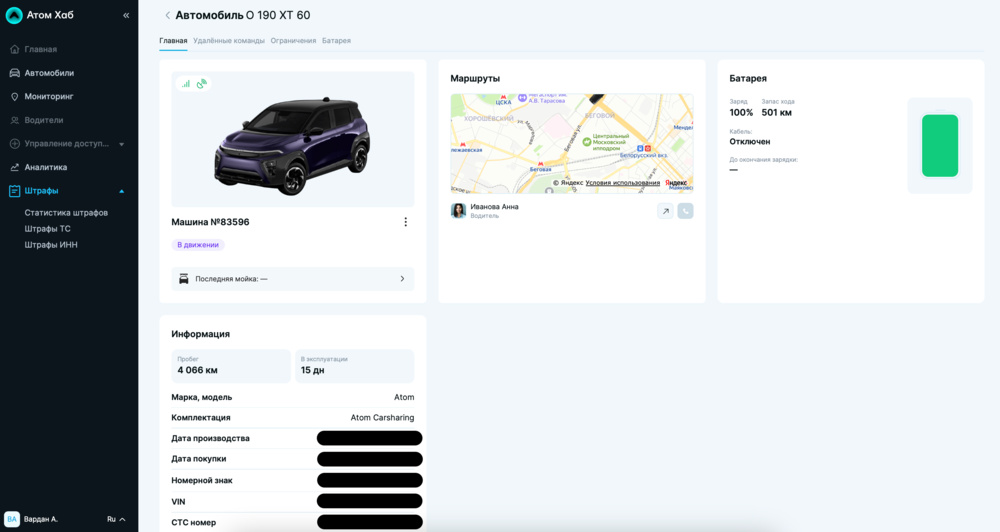Screen dimensions: 1000x532
Task: Open three-dot menu for Машина №83596
Action: coord(405,222)
